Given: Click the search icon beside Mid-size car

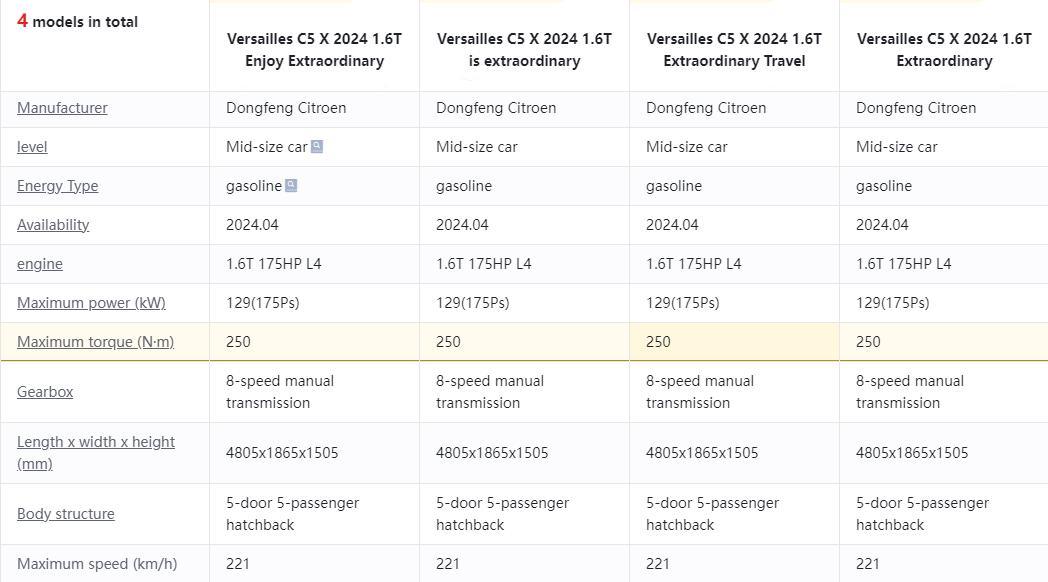Looking at the screenshot, I should click(x=317, y=146).
